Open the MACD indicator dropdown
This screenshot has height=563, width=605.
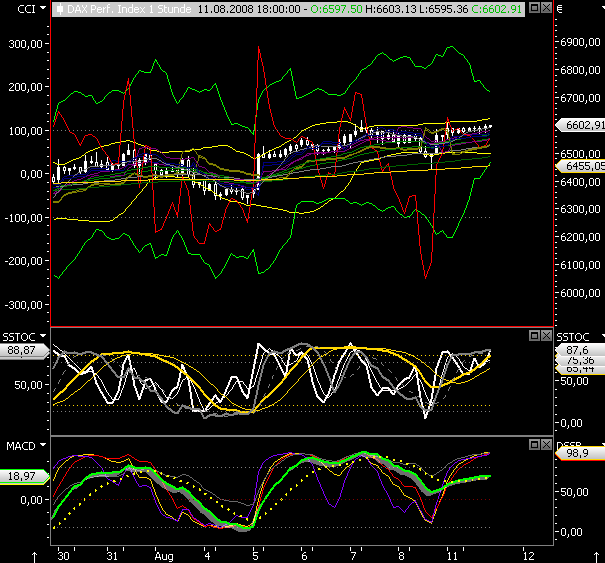(43, 445)
